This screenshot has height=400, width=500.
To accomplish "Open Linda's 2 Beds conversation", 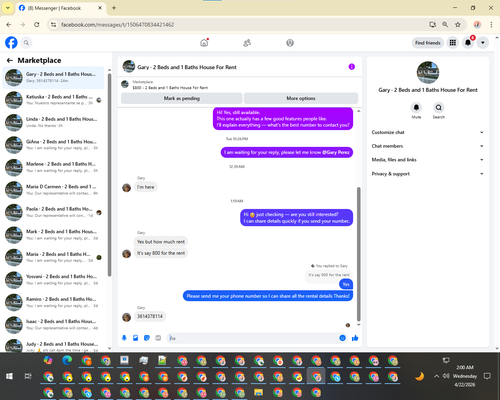I will point(53,122).
